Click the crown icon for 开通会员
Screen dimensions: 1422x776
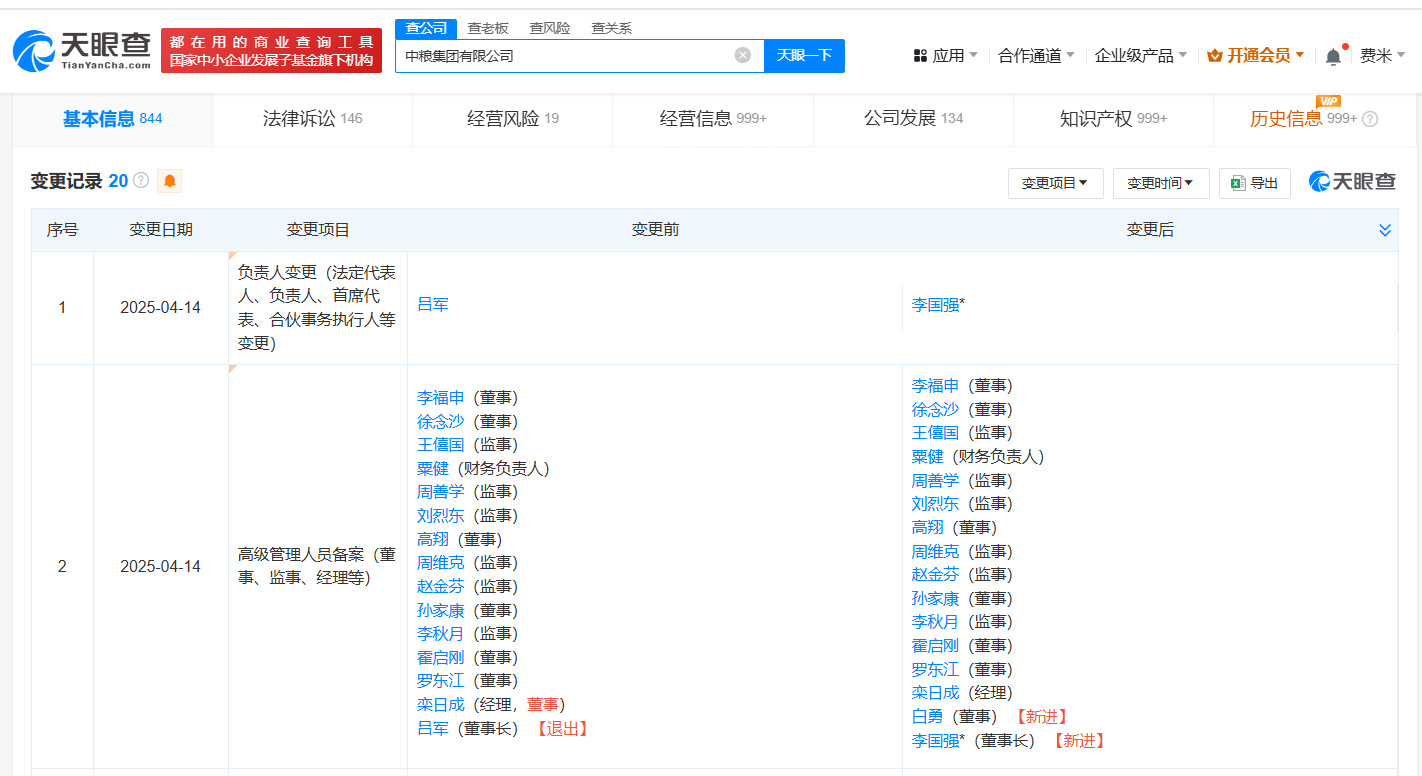1215,56
